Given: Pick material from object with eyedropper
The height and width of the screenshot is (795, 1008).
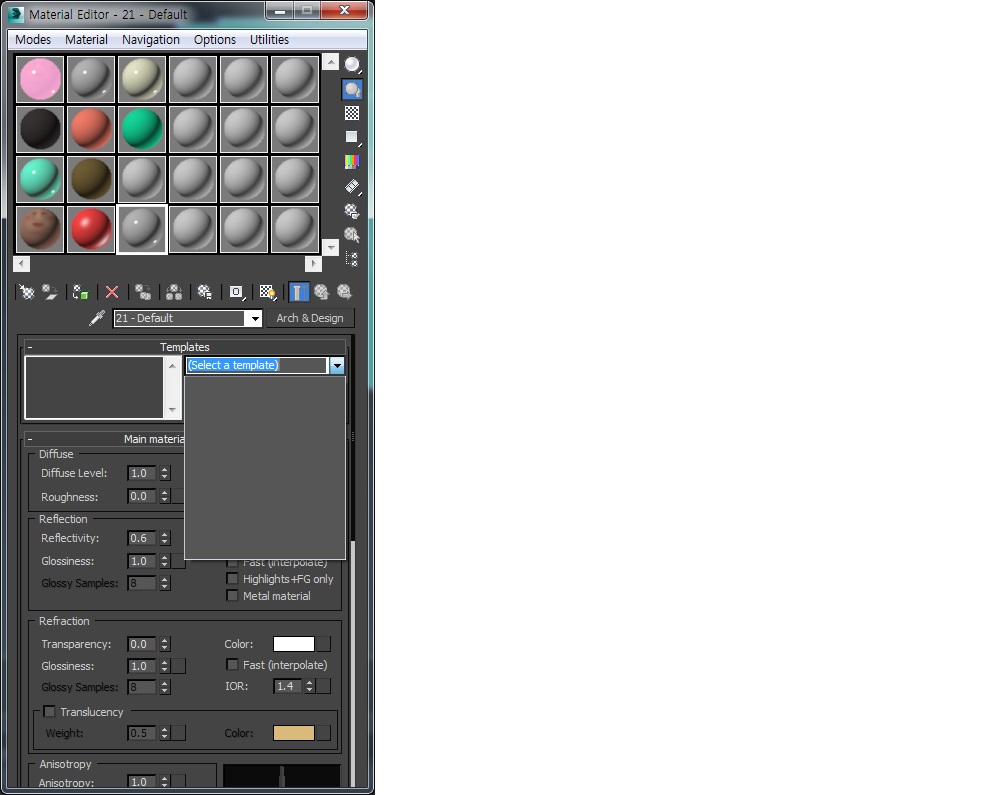Looking at the screenshot, I should (97, 317).
